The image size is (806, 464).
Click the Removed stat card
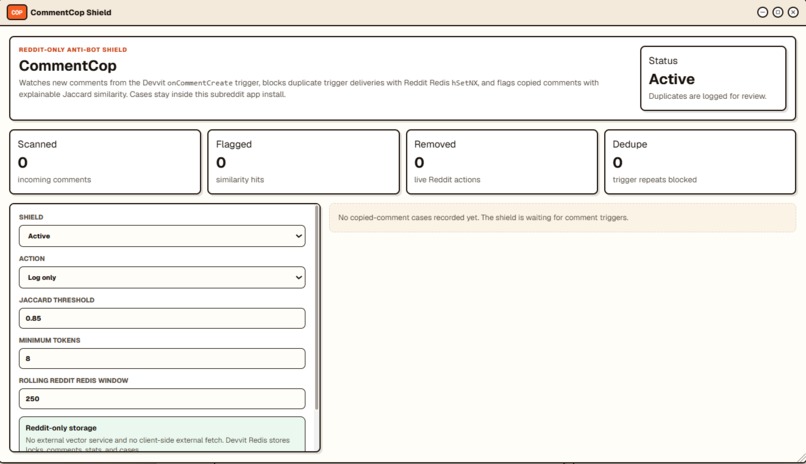502,162
